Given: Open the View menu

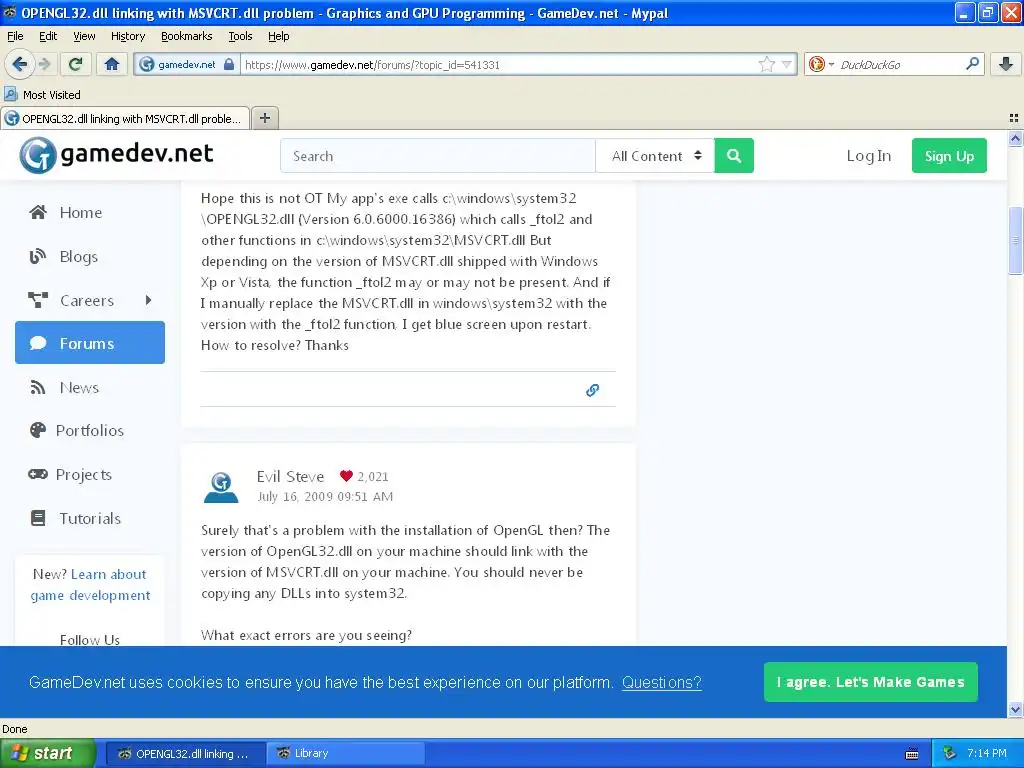Looking at the screenshot, I should pos(84,36).
